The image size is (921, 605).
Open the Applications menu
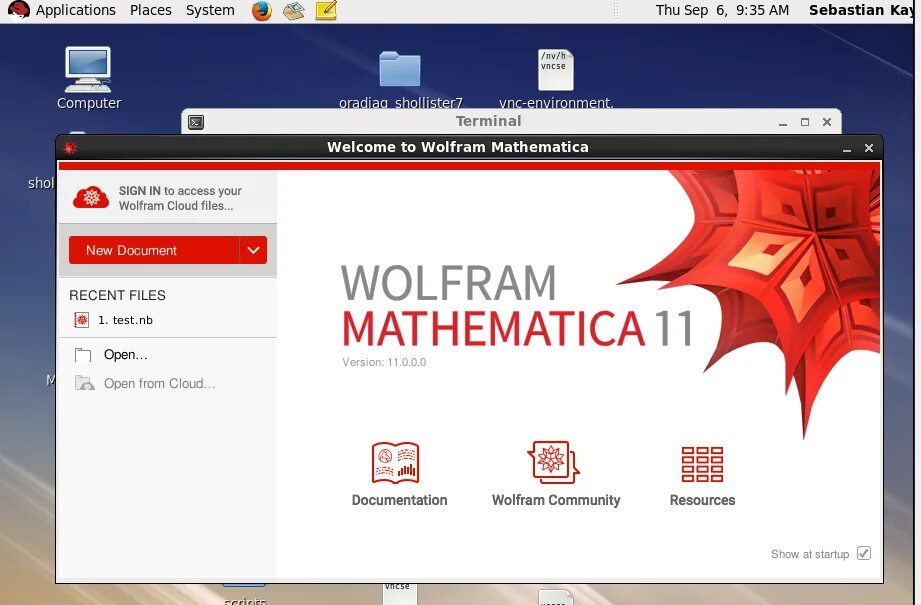(x=76, y=10)
